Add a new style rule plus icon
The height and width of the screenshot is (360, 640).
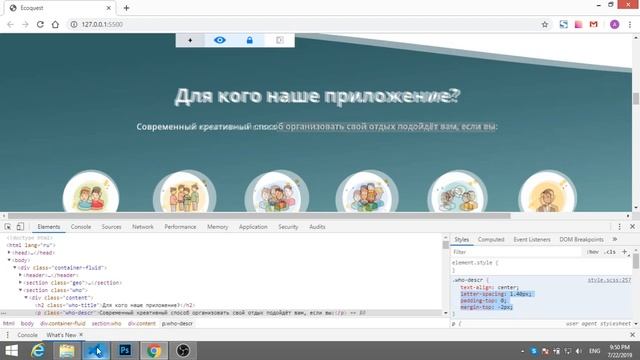pos(624,252)
